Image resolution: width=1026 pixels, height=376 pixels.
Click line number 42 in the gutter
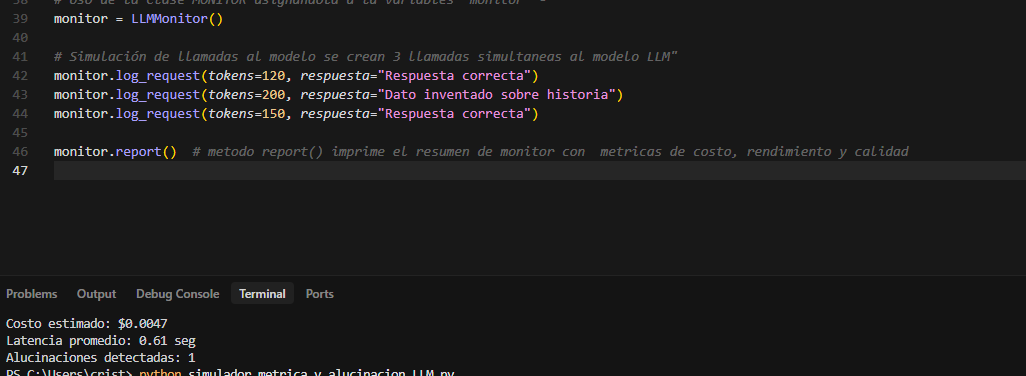(x=20, y=75)
